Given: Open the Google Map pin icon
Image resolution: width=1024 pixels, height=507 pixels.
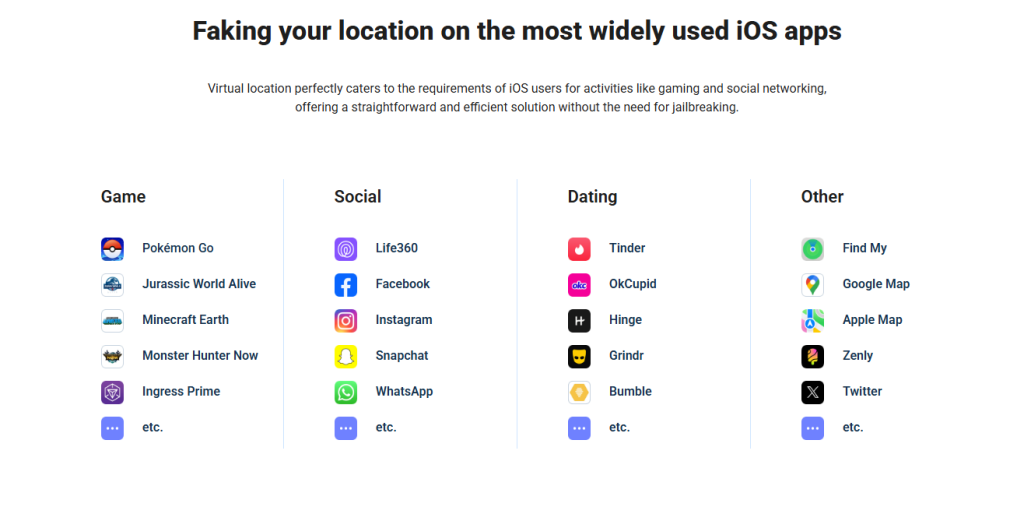Looking at the screenshot, I should click(x=813, y=285).
